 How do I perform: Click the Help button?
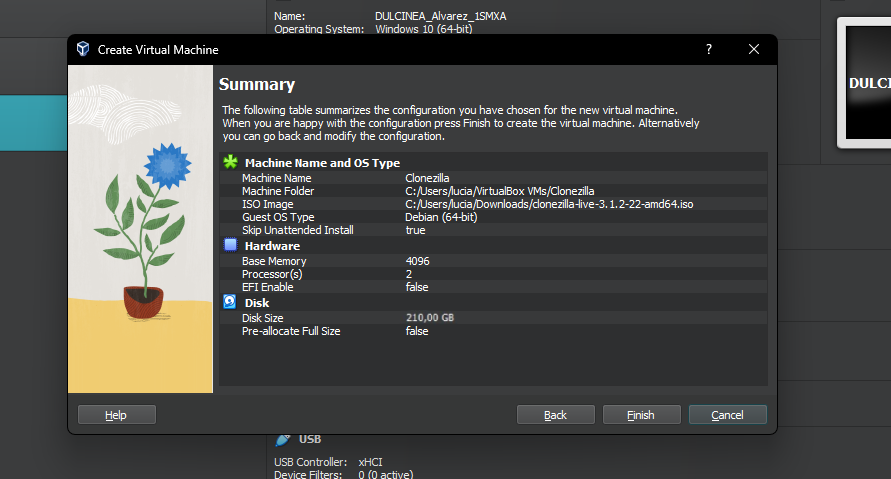pyautogui.click(x=116, y=415)
